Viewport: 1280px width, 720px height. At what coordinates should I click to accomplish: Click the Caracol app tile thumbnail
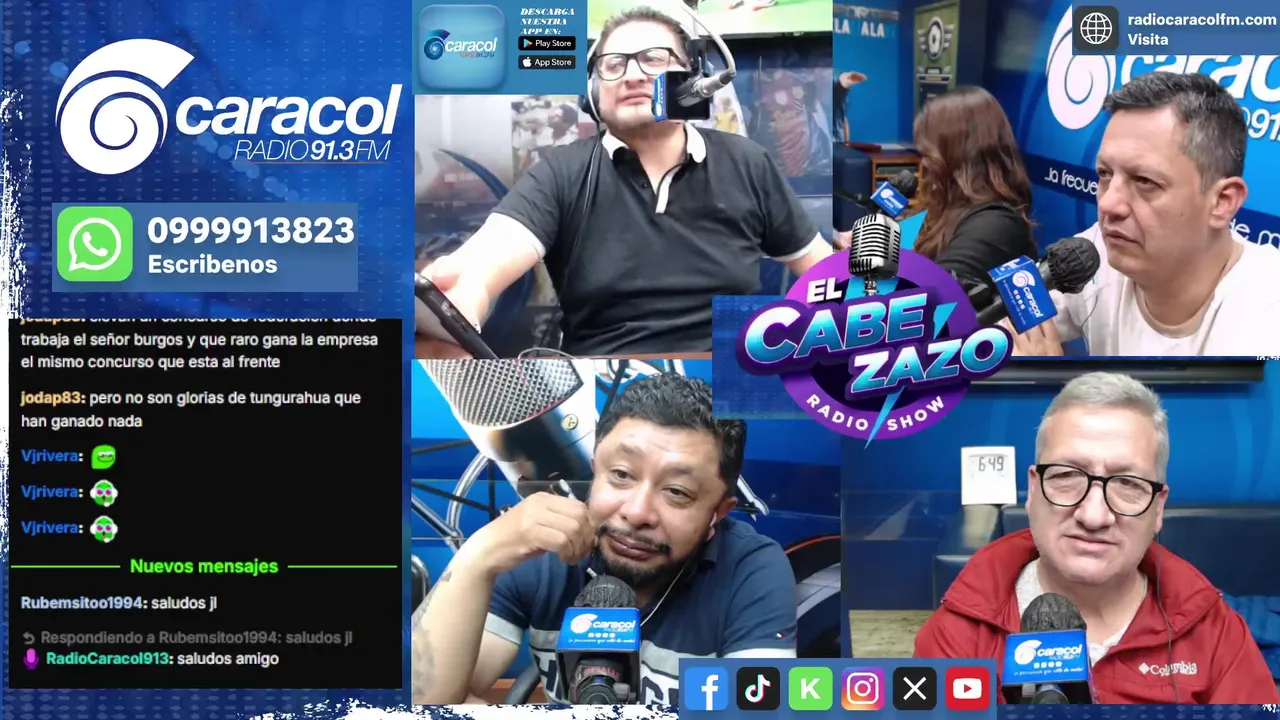coord(461,47)
